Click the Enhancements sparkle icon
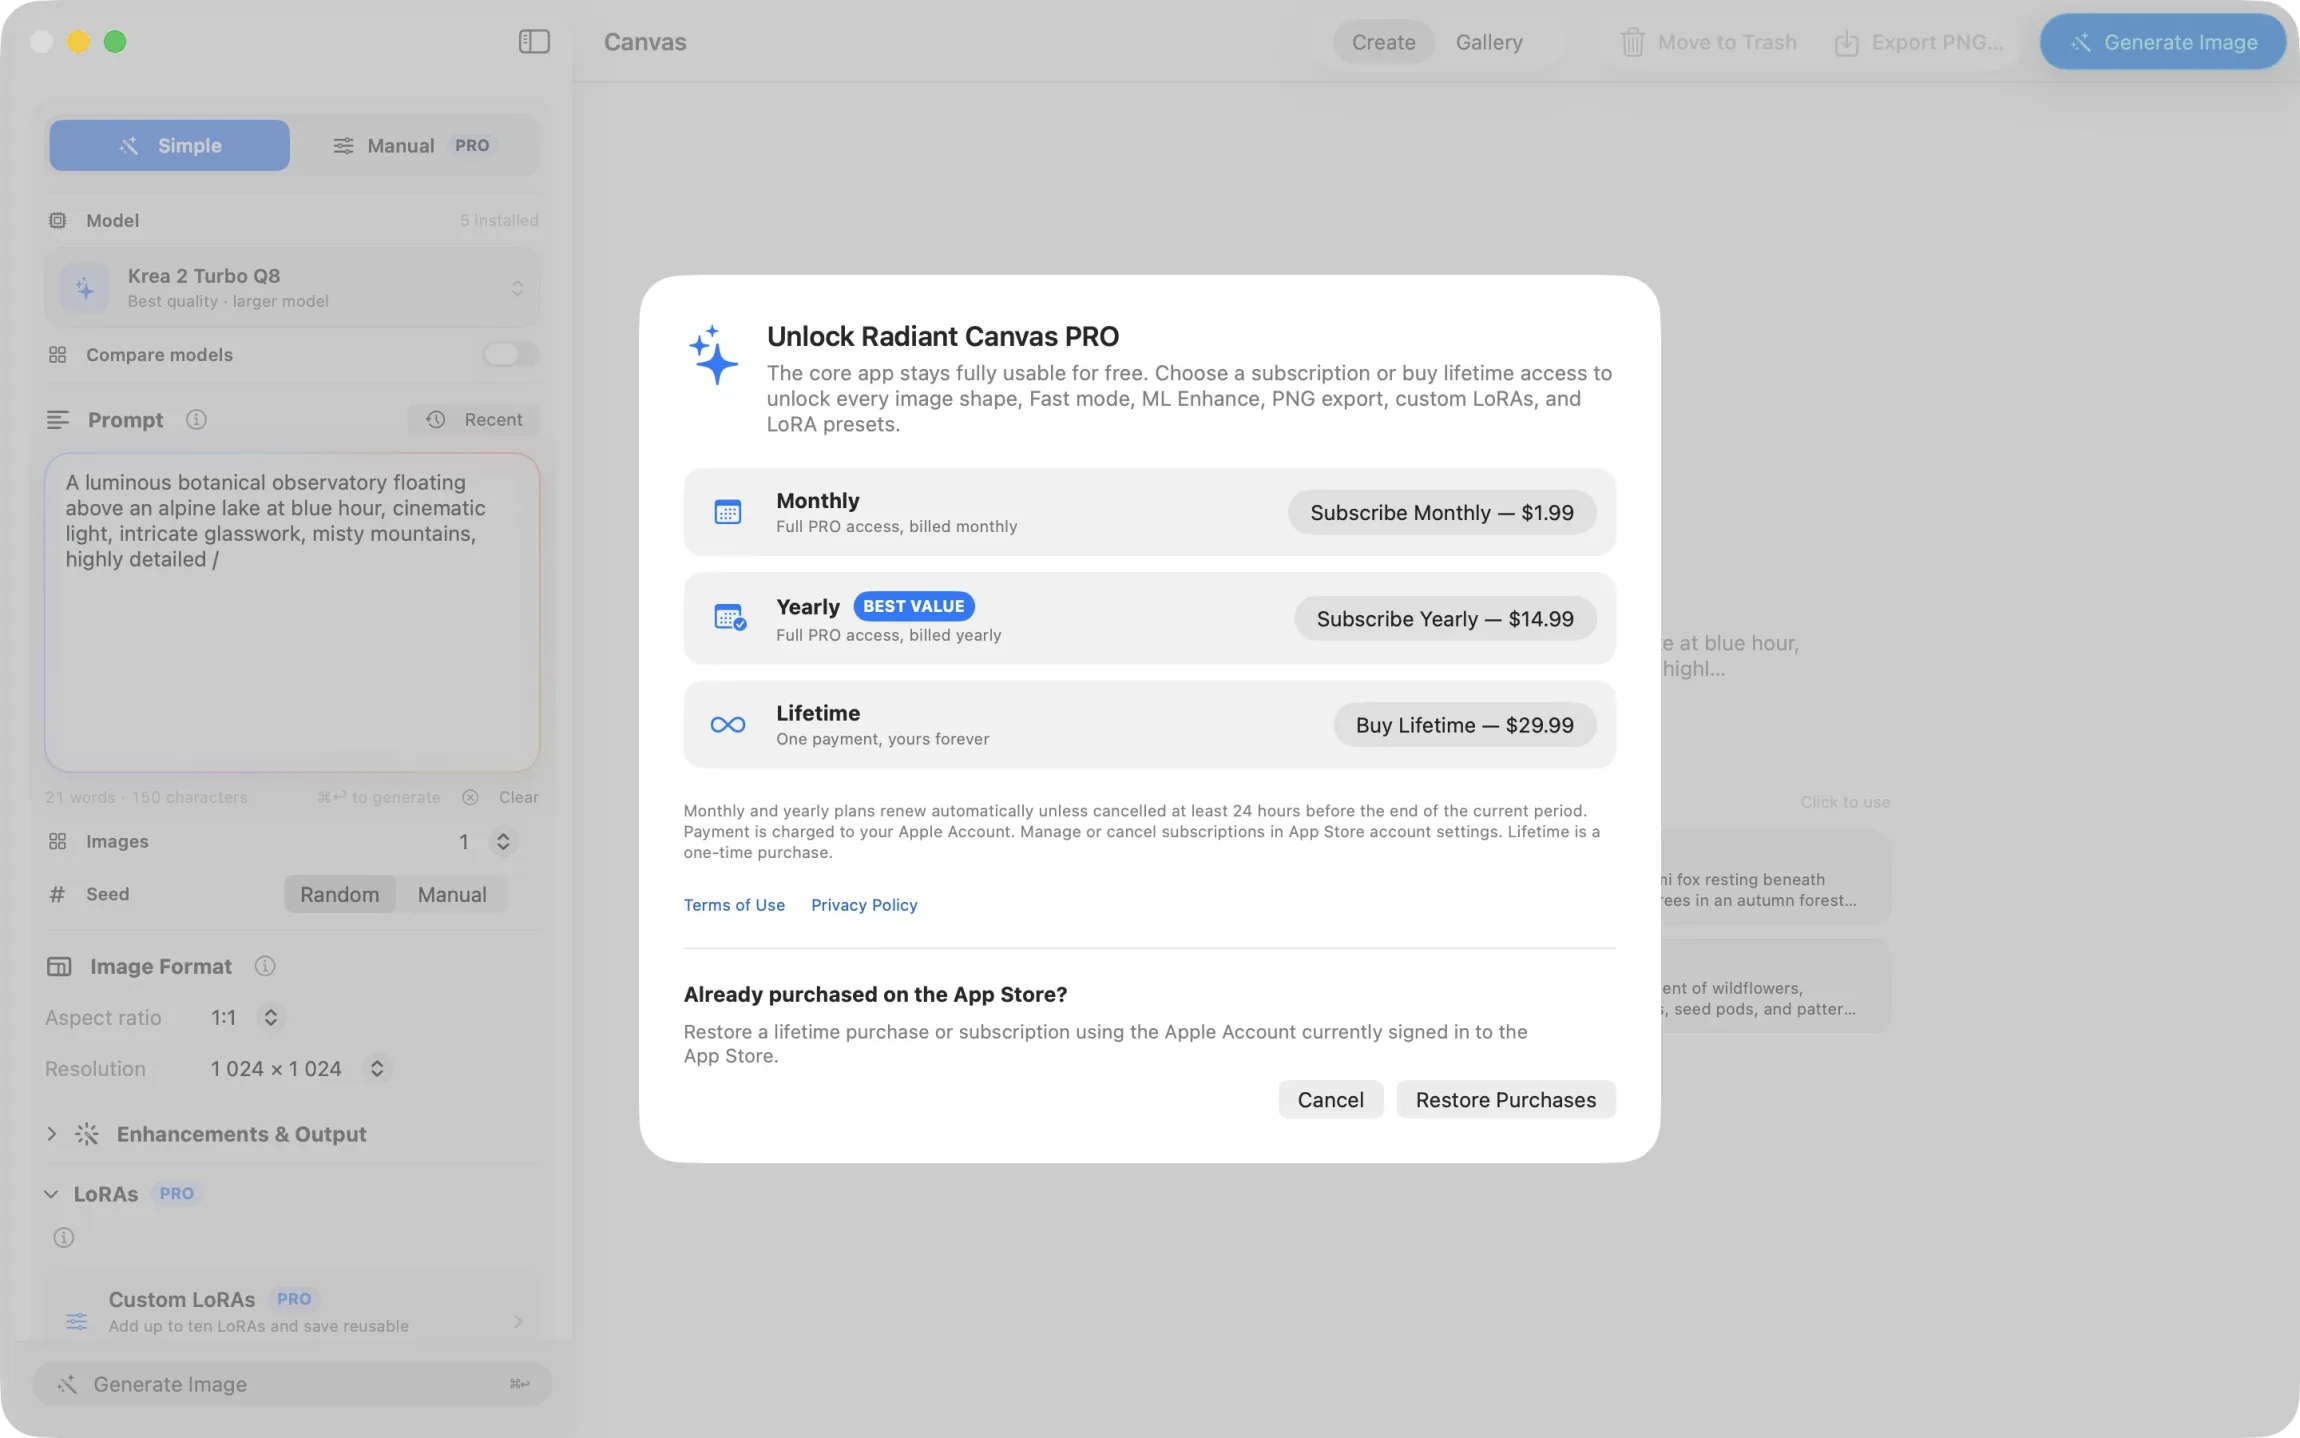 point(87,1134)
